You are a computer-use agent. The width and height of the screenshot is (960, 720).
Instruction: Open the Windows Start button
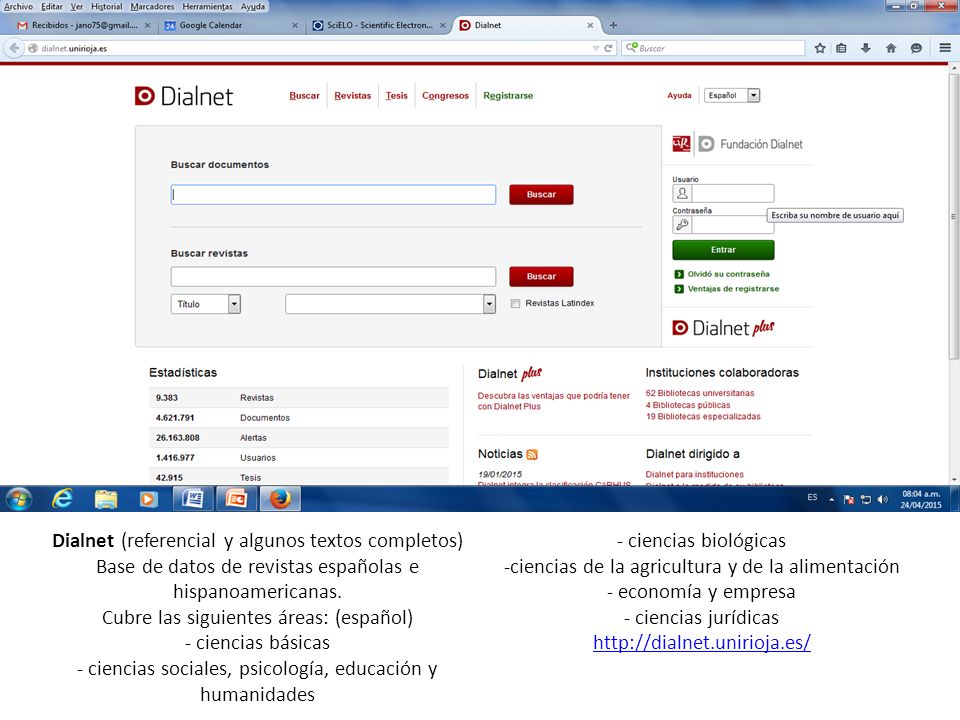18,499
